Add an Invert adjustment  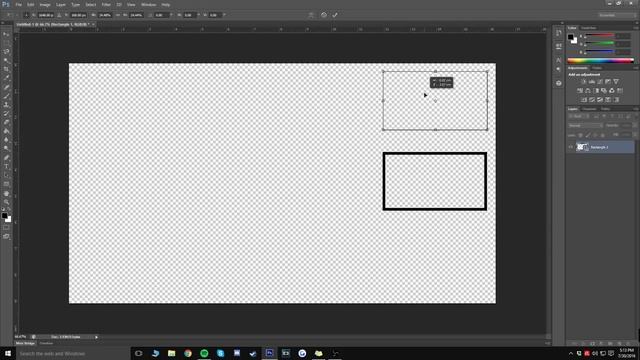pos(584,100)
